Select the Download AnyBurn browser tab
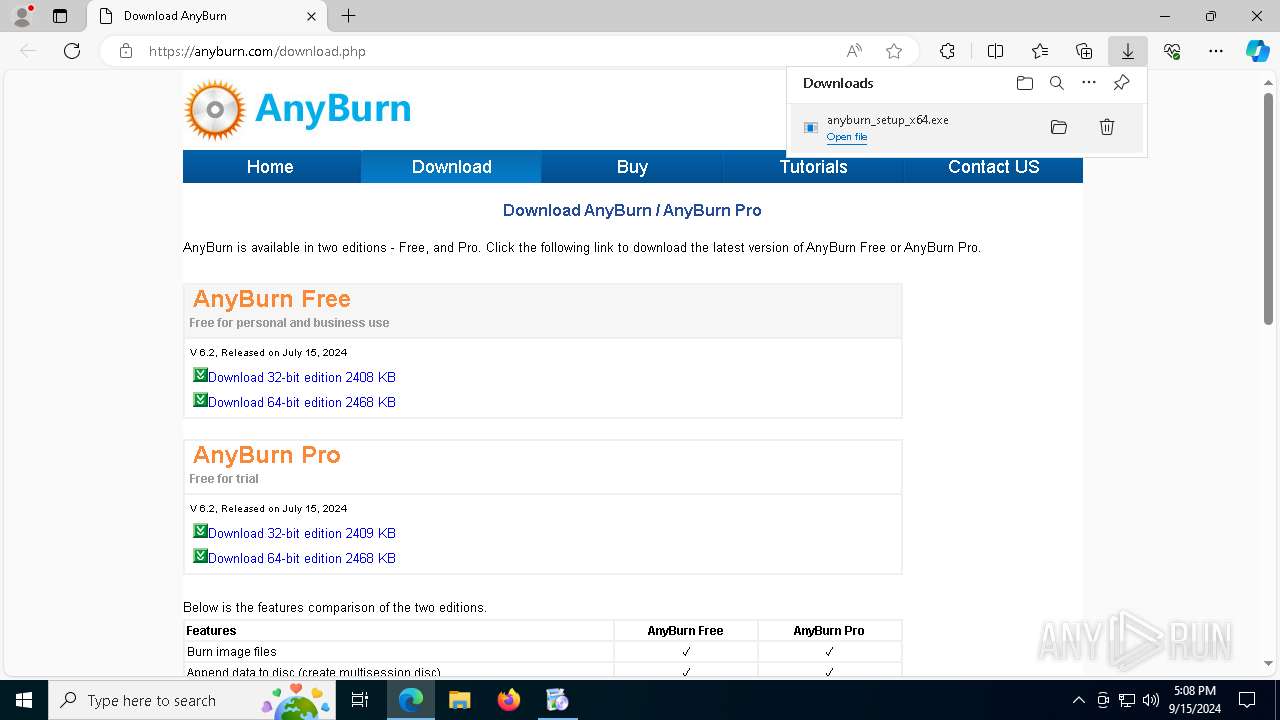This screenshot has width=1280, height=720. [205, 16]
